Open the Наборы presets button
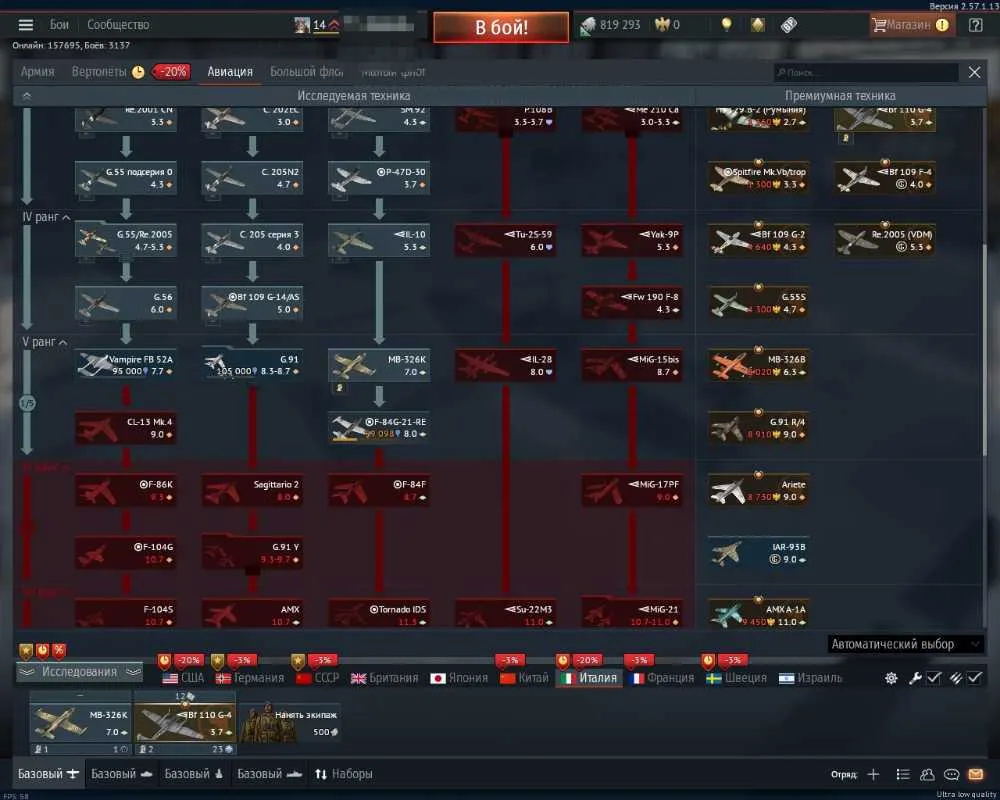The width and height of the screenshot is (1000, 800). pyautogui.click(x=344, y=774)
